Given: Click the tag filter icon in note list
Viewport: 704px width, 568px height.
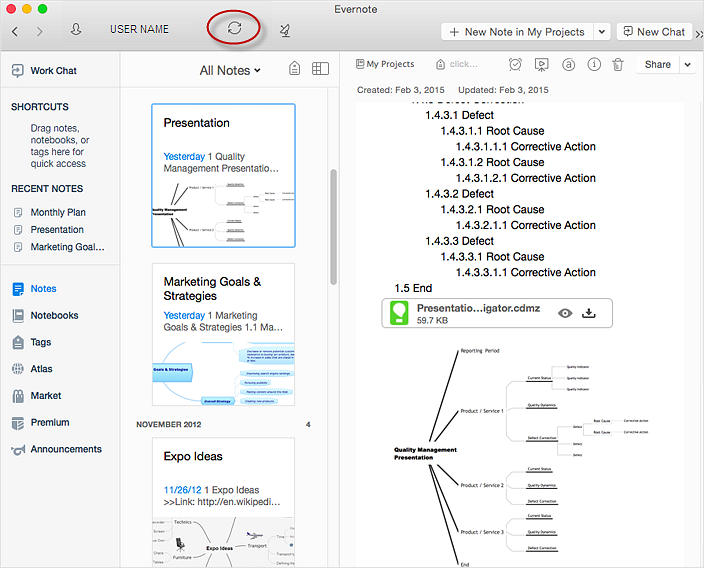Looking at the screenshot, I should point(294,68).
